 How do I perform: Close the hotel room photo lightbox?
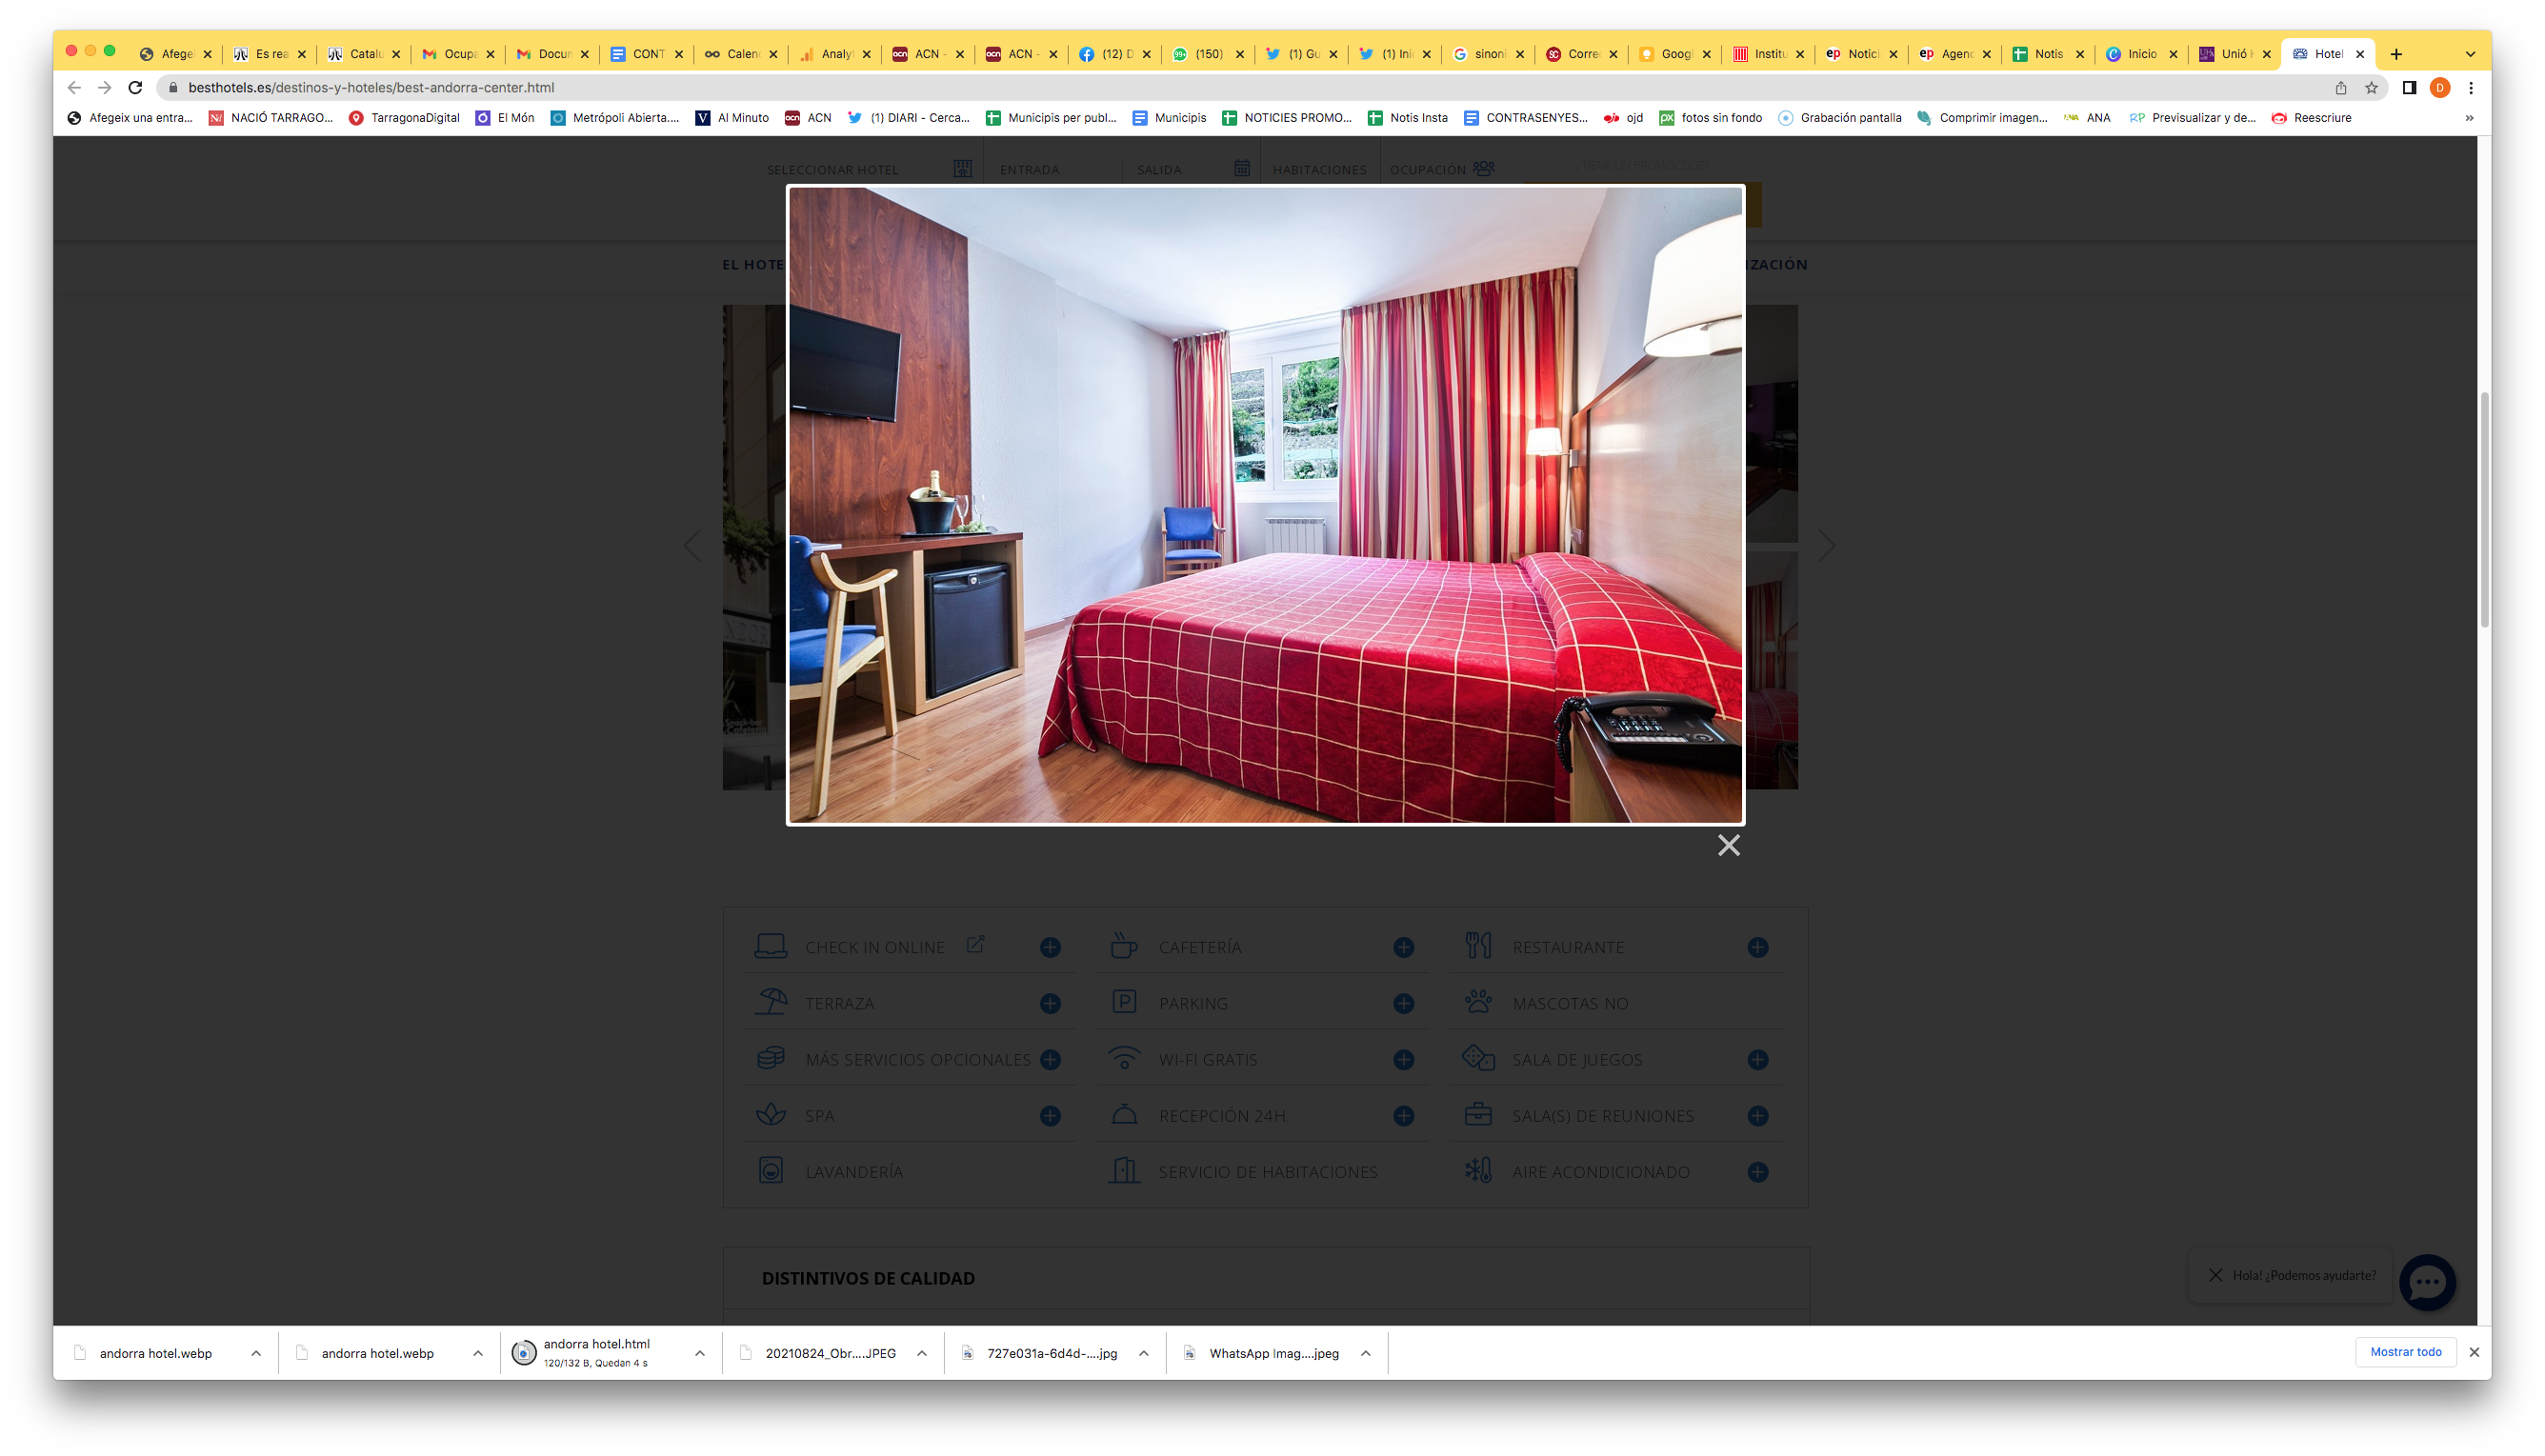[1728, 845]
